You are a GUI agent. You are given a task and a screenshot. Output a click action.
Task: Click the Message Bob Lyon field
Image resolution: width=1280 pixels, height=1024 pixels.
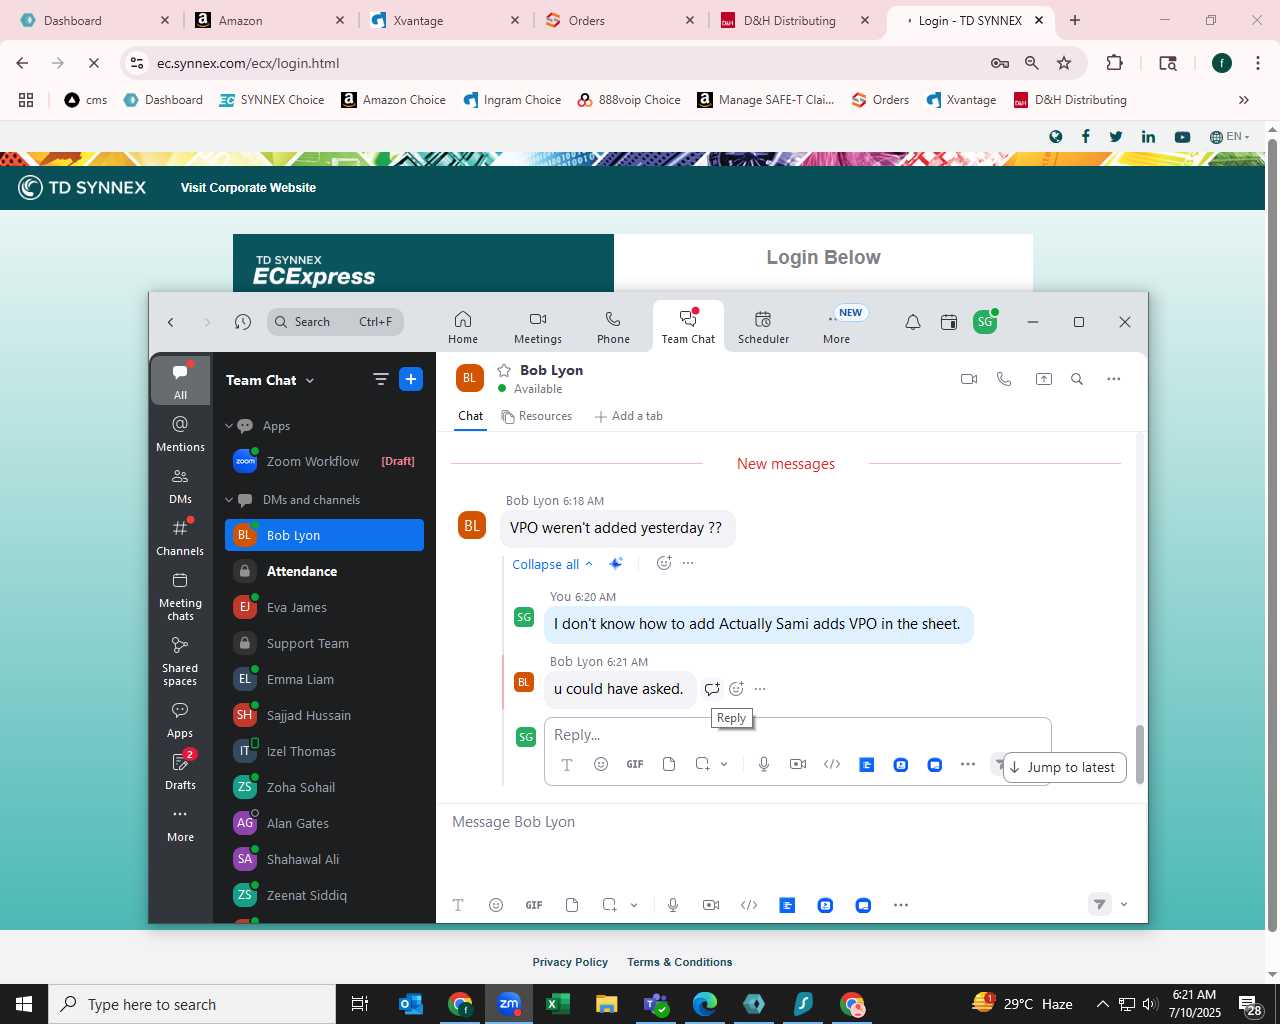click(790, 822)
